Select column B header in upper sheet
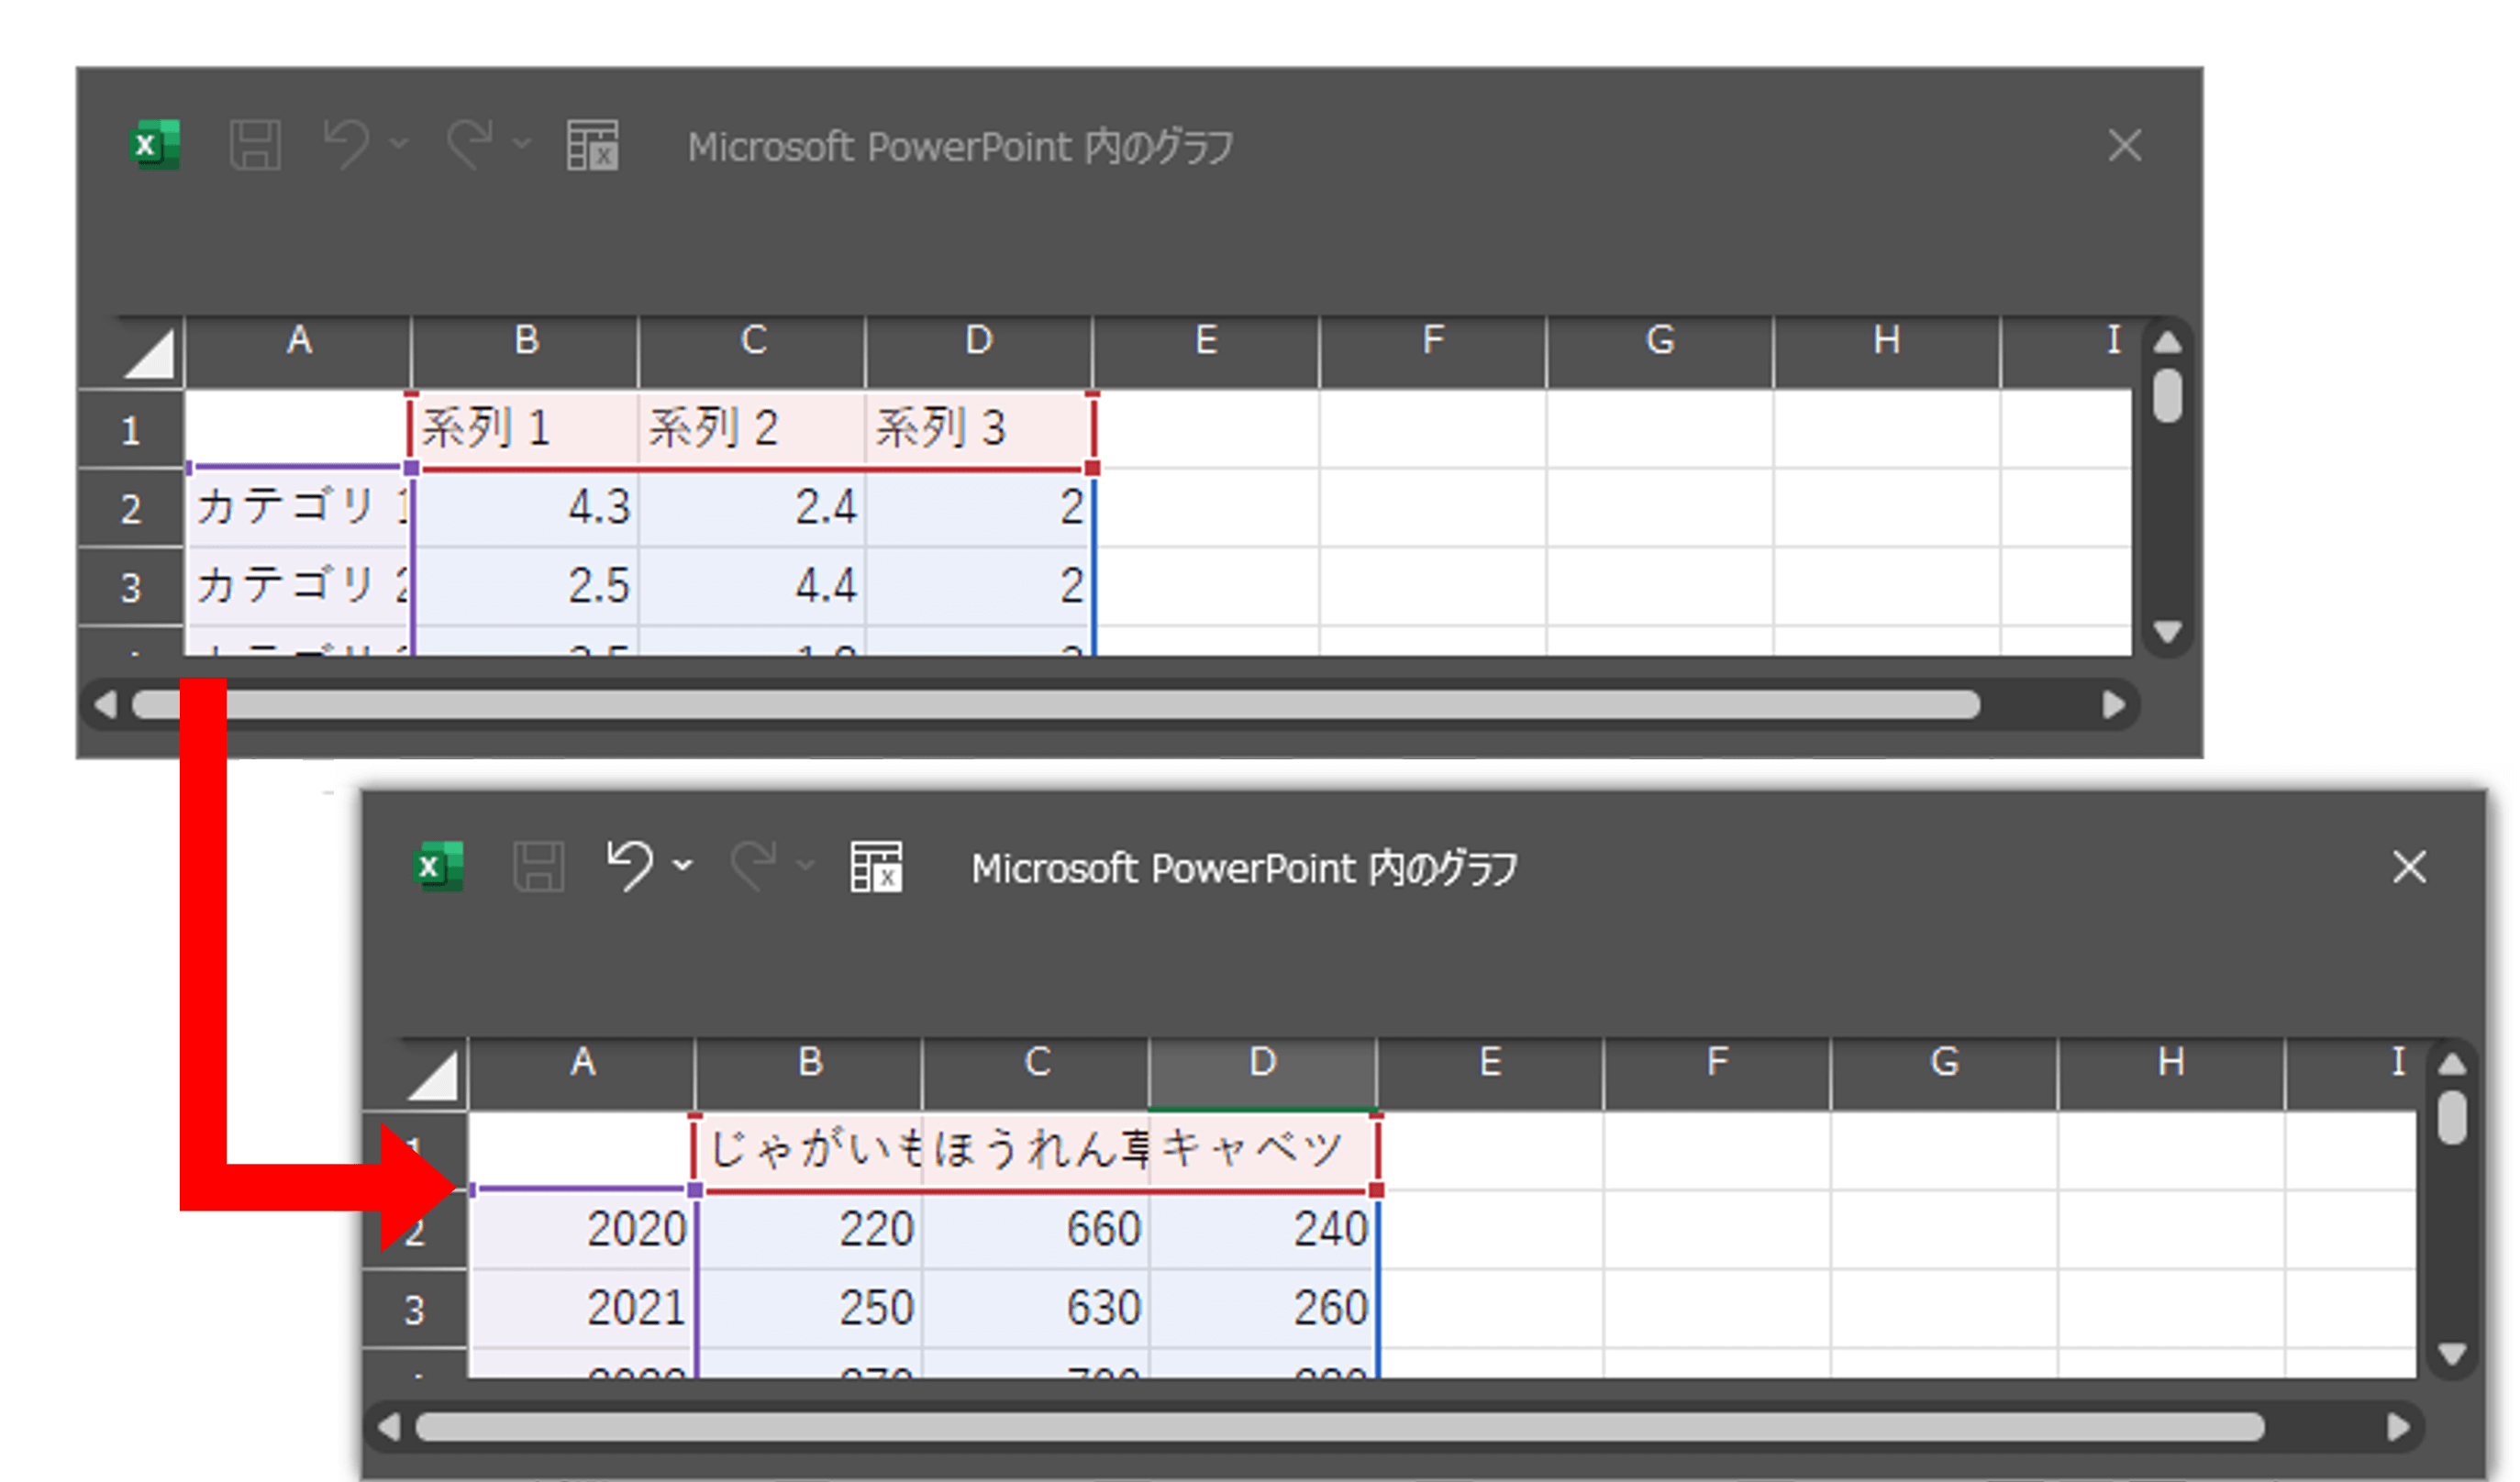The width and height of the screenshot is (2520, 1482). pyautogui.click(x=525, y=352)
